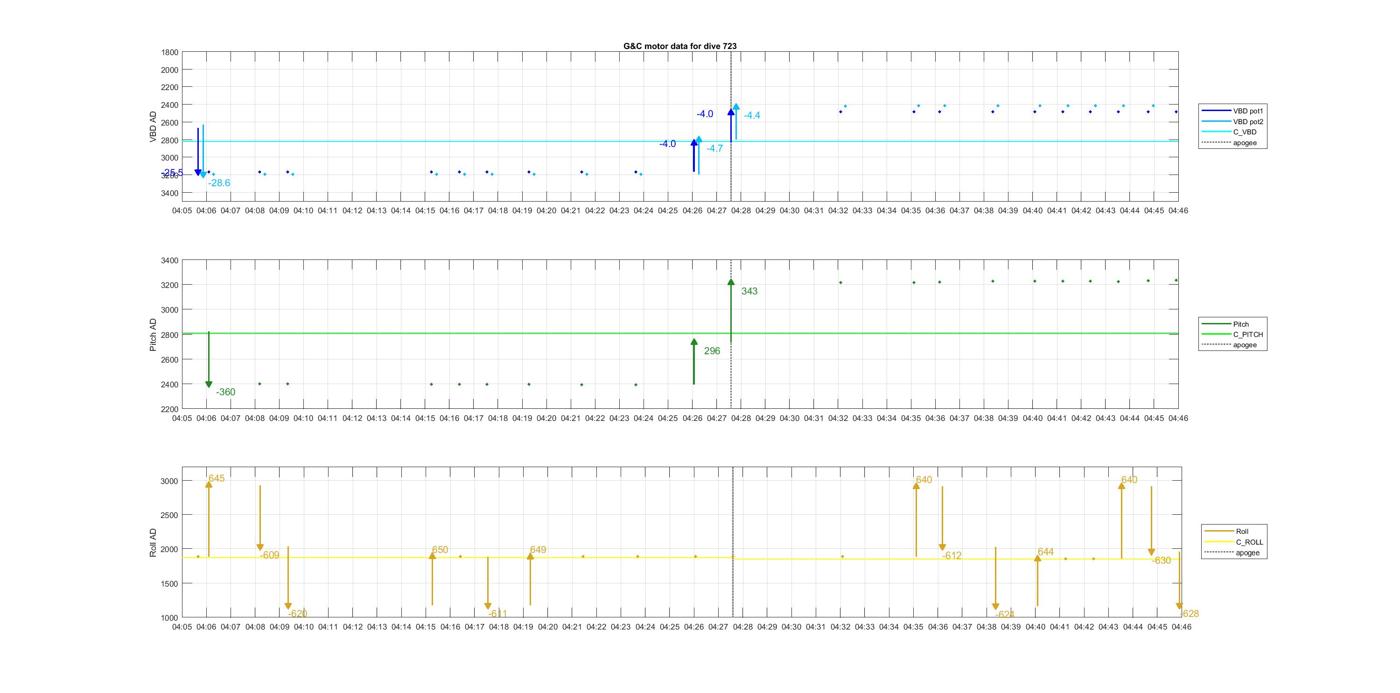This screenshot has width=1400, height=693.
Task: Click the '-360' pitch data label
Action: click(x=226, y=392)
